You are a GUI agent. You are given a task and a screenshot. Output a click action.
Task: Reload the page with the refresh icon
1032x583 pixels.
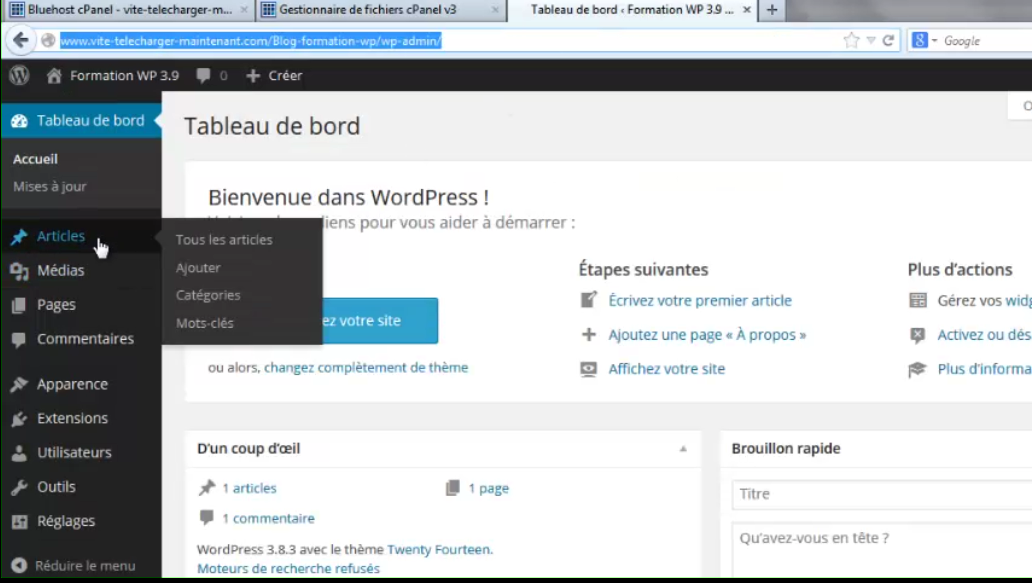coord(888,41)
